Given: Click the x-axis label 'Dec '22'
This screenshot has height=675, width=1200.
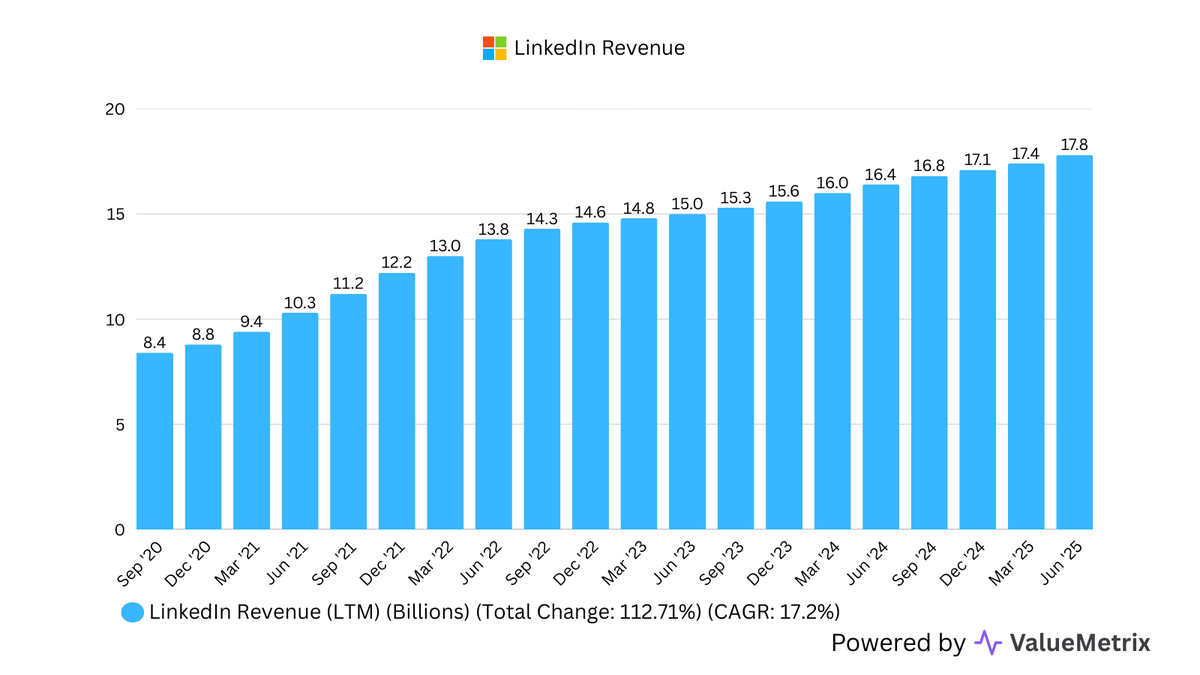Looking at the screenshot, I should (578, 563).
